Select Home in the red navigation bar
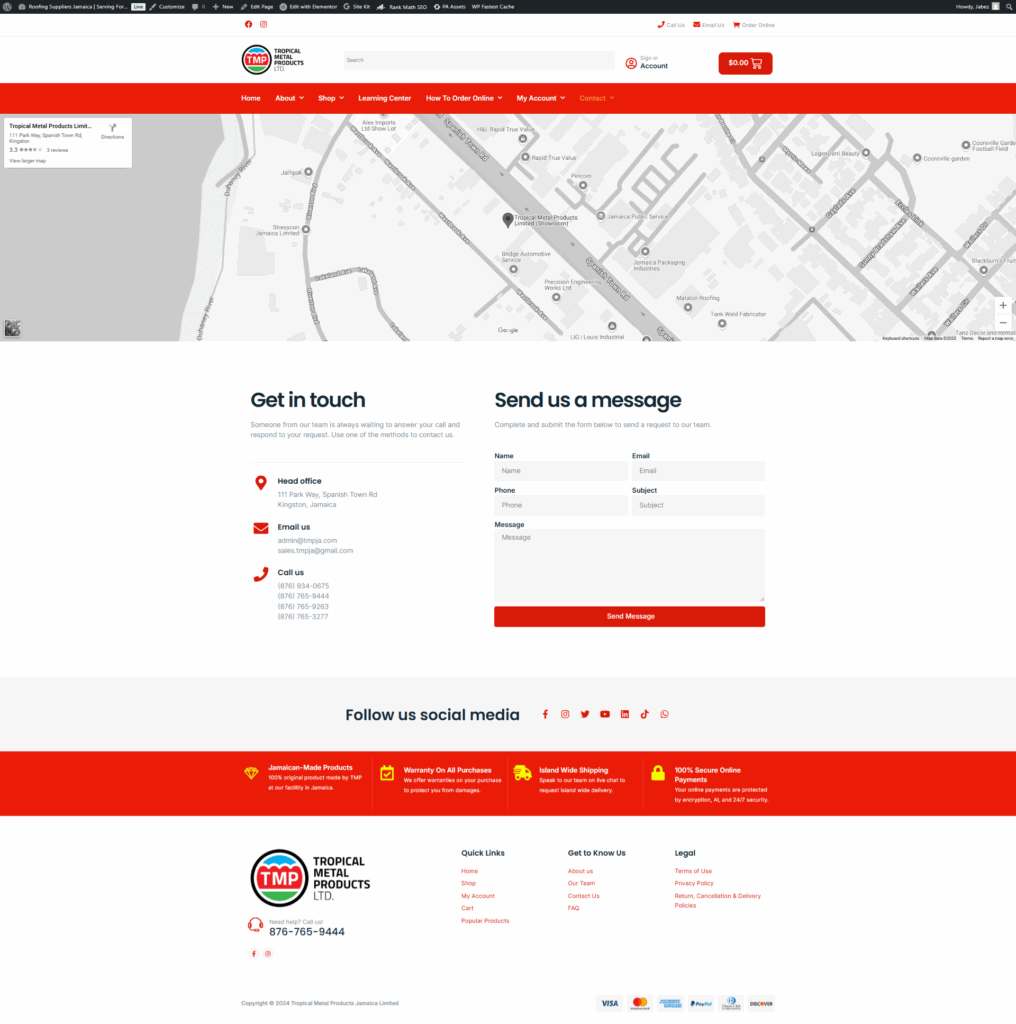Image resolution: width=1016 pixels, height=1024 pixels. tap(251, 98)
